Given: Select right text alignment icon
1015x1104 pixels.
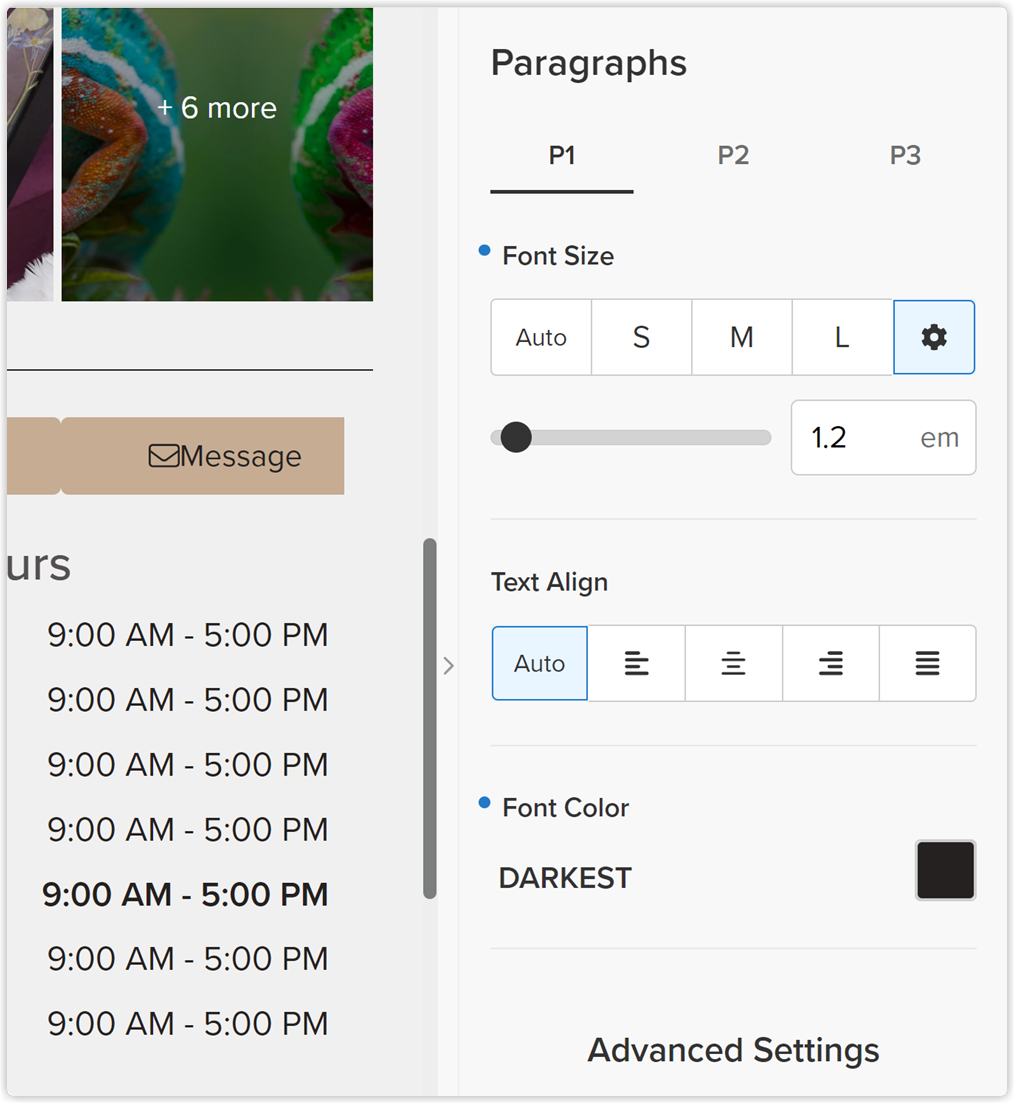Looking at the screenshot, I should tap(831, 663).
